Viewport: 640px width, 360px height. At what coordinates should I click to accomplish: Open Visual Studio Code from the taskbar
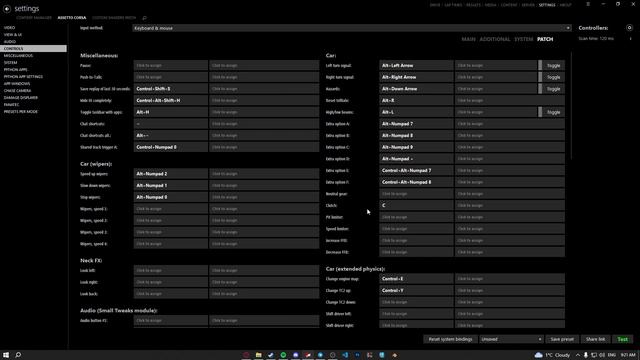click(x=345, y=355)
